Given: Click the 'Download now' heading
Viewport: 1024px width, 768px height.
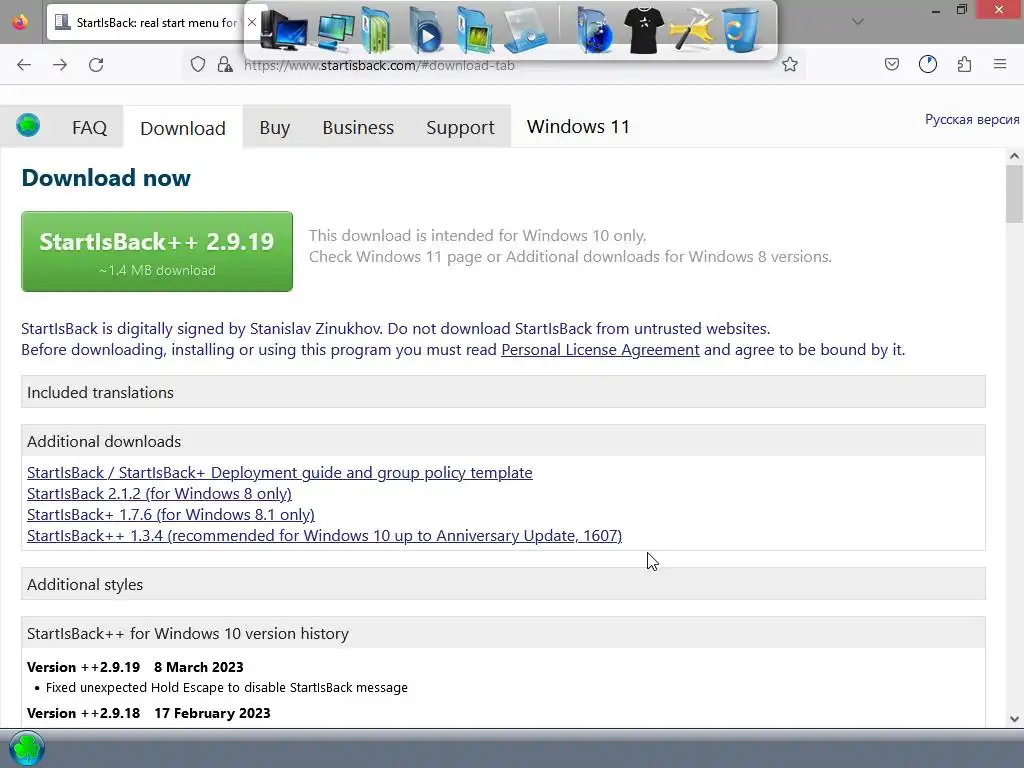Looking at the screenshot, I should point(106,178).
